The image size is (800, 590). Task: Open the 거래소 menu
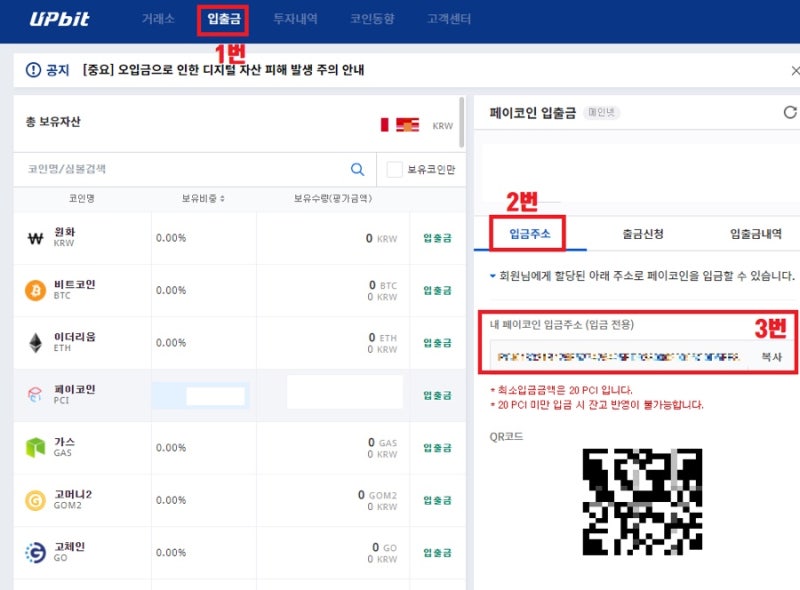tap(158, 19)
